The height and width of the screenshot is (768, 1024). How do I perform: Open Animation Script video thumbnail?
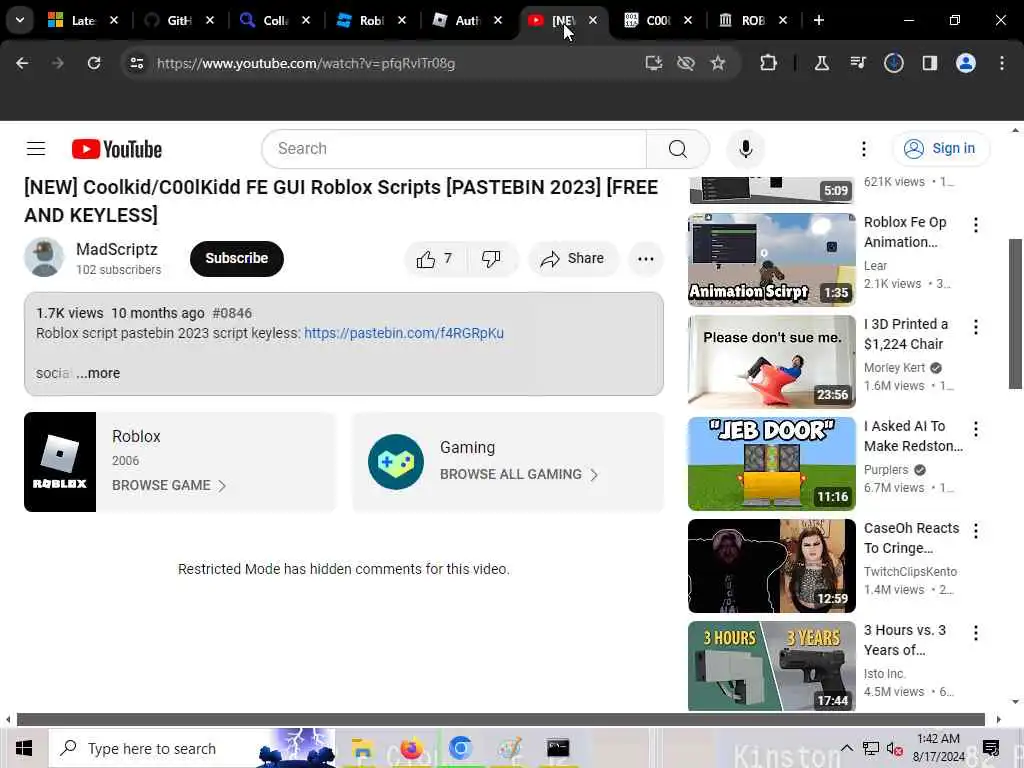(771, 259)
